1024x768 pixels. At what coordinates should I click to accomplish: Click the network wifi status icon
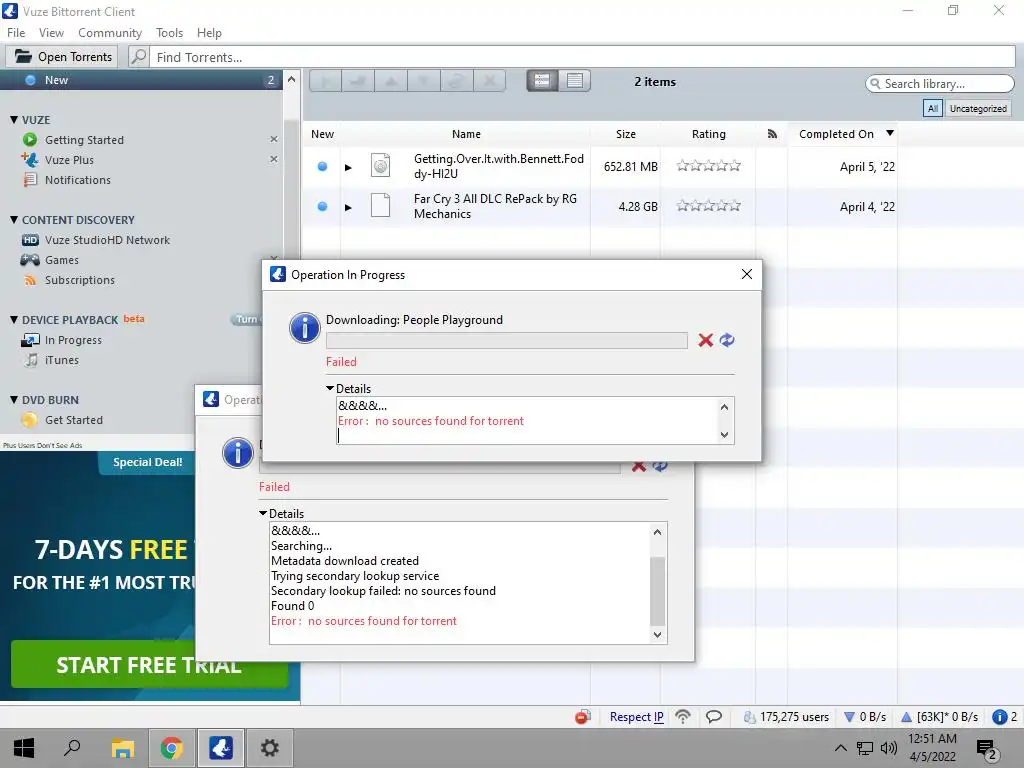pyautogui.click(x=682, y=716)
